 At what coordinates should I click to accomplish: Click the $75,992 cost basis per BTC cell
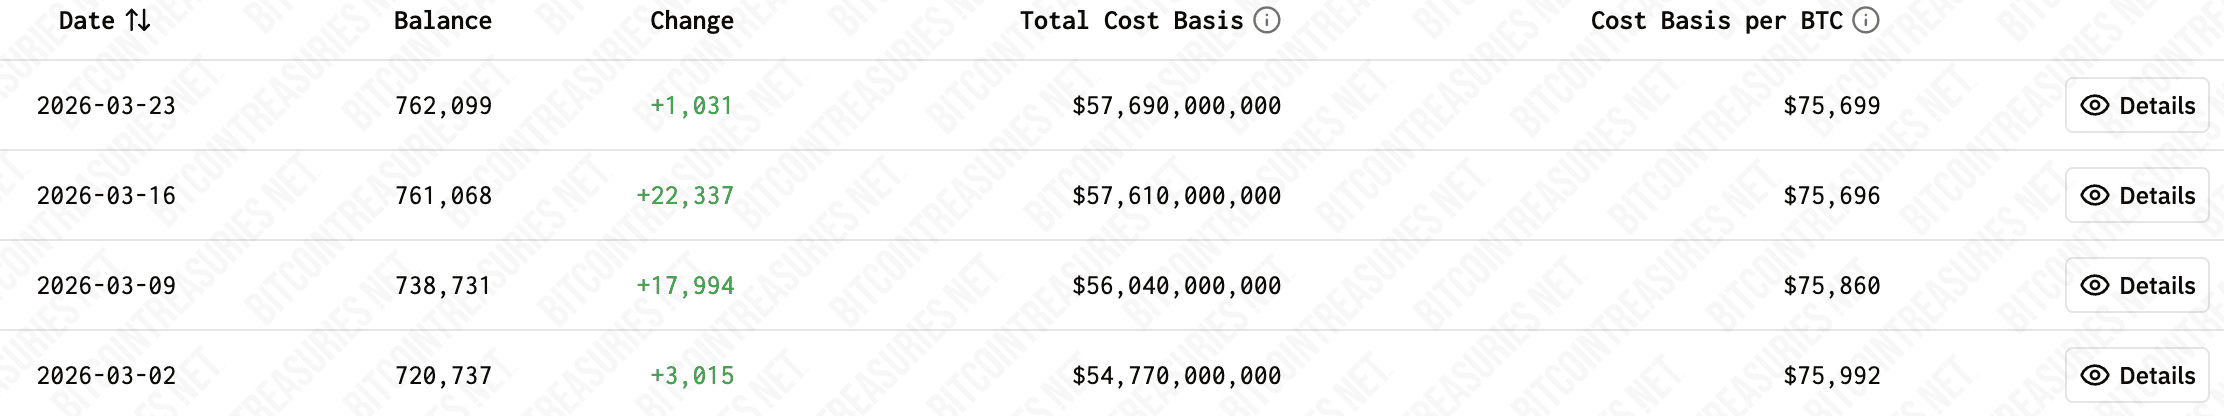tap(1831, 376)
